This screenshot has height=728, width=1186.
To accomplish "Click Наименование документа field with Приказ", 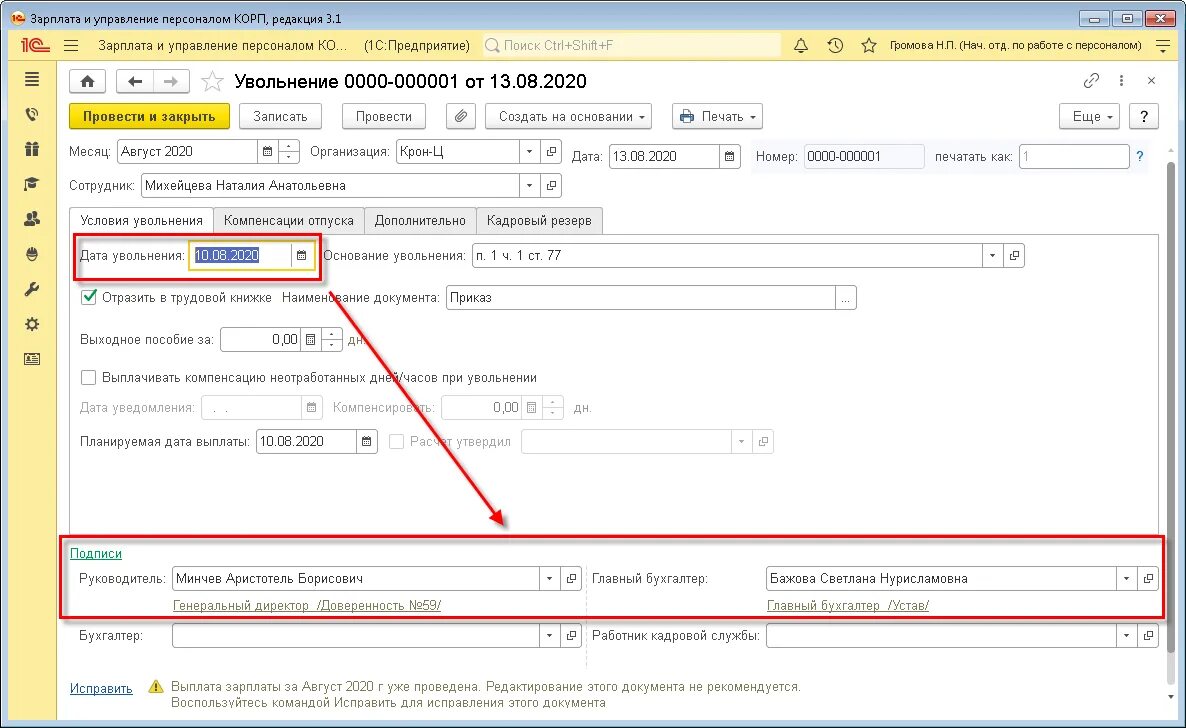I will pyautogui.click(x=641, y=297).
